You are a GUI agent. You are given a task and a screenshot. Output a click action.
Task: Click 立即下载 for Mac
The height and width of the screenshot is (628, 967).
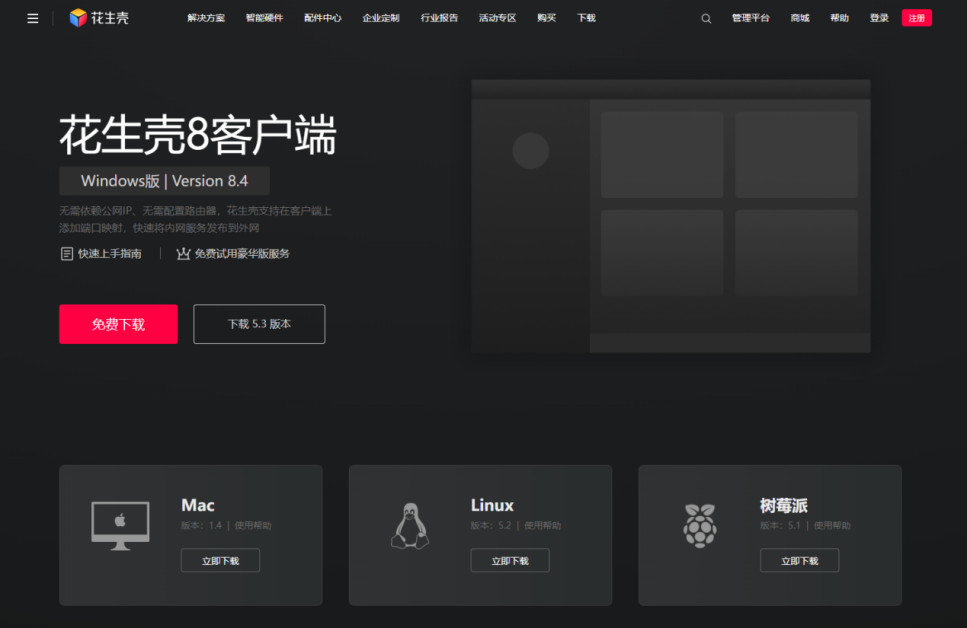(220, 560)
